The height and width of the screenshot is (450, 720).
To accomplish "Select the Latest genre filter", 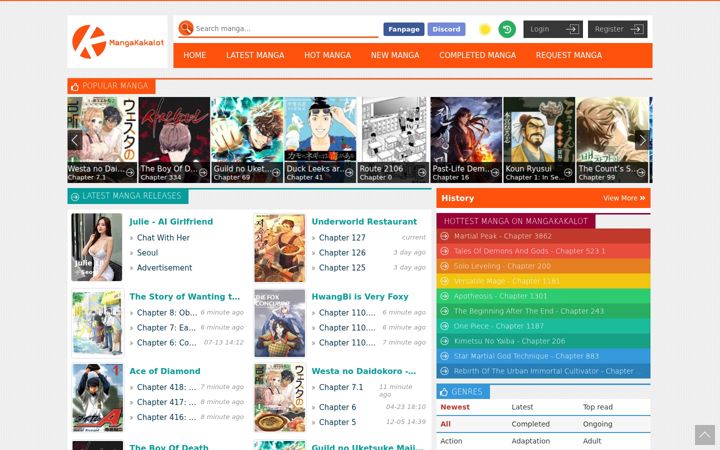I will pos(522,407).
